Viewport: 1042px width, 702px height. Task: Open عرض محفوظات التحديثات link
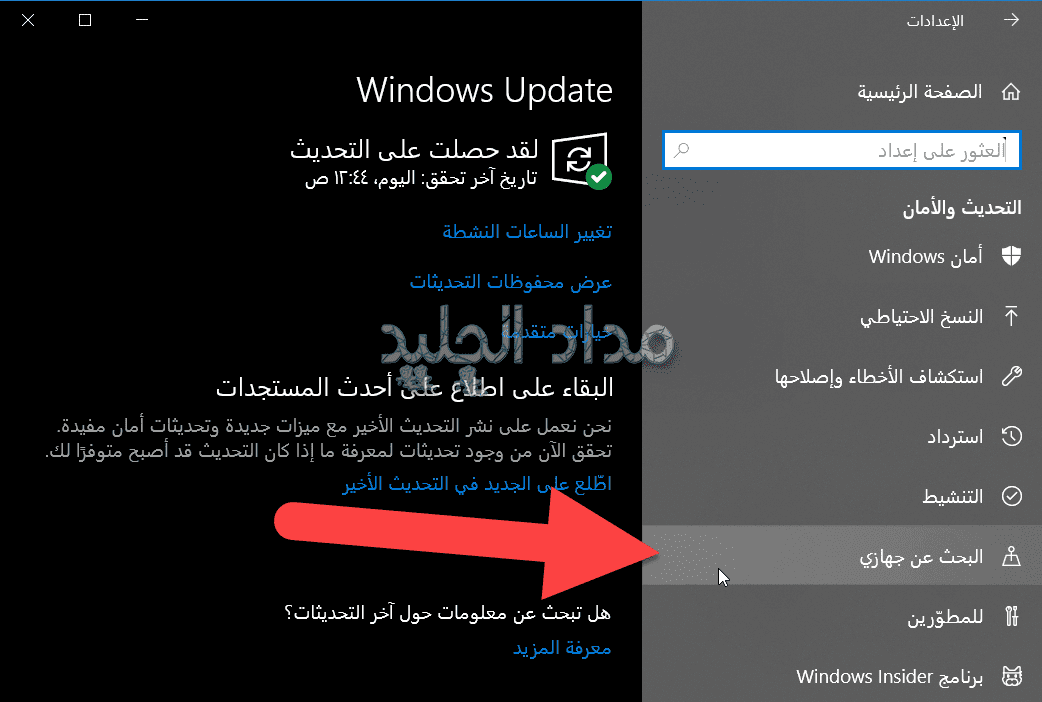coord(510,282)
